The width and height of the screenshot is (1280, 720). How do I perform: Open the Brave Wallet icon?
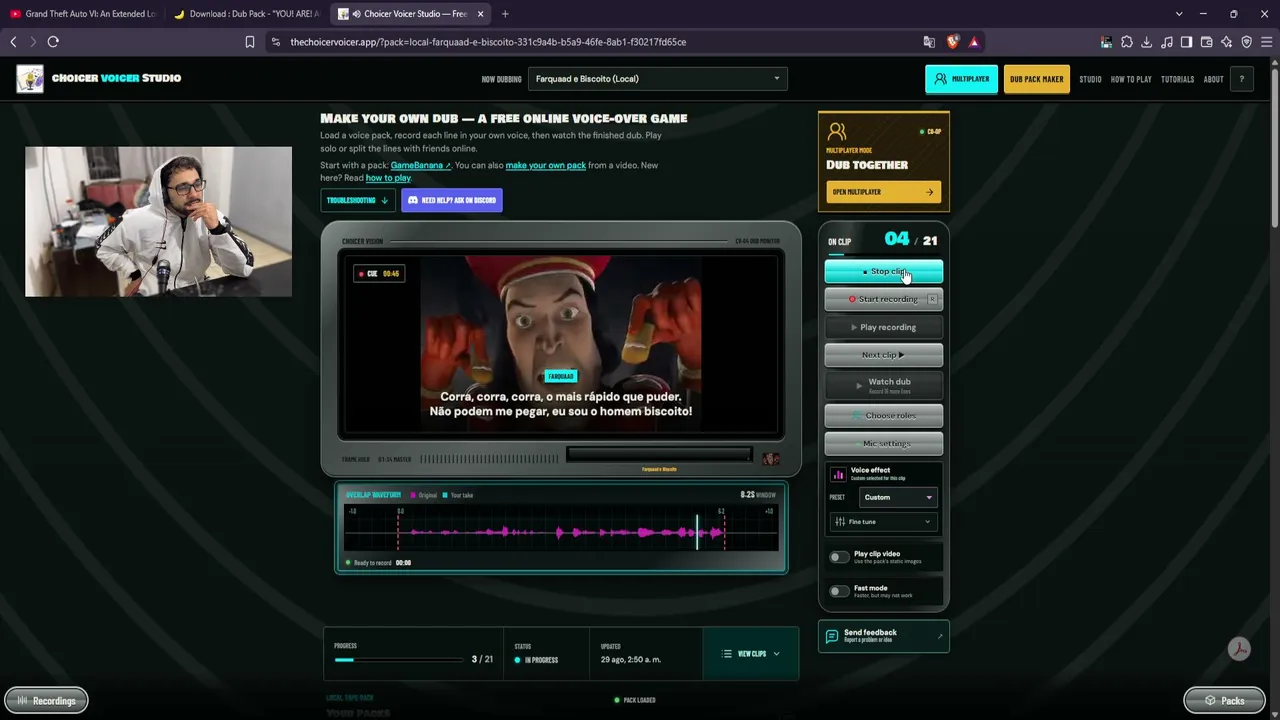point(1207,42)
